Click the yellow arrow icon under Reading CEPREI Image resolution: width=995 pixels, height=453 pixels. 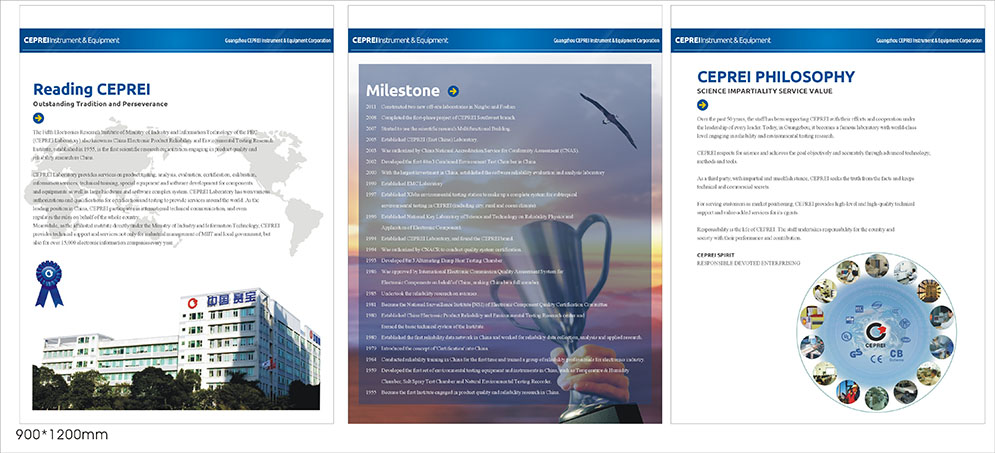pos(38,117)
